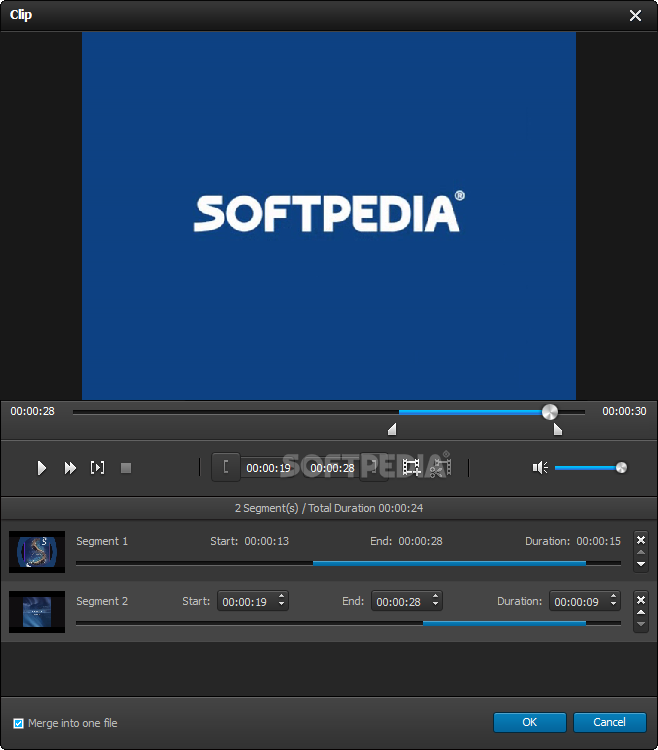Click the playback seek bar knob

pyautogui.click(x=549, y=412)
